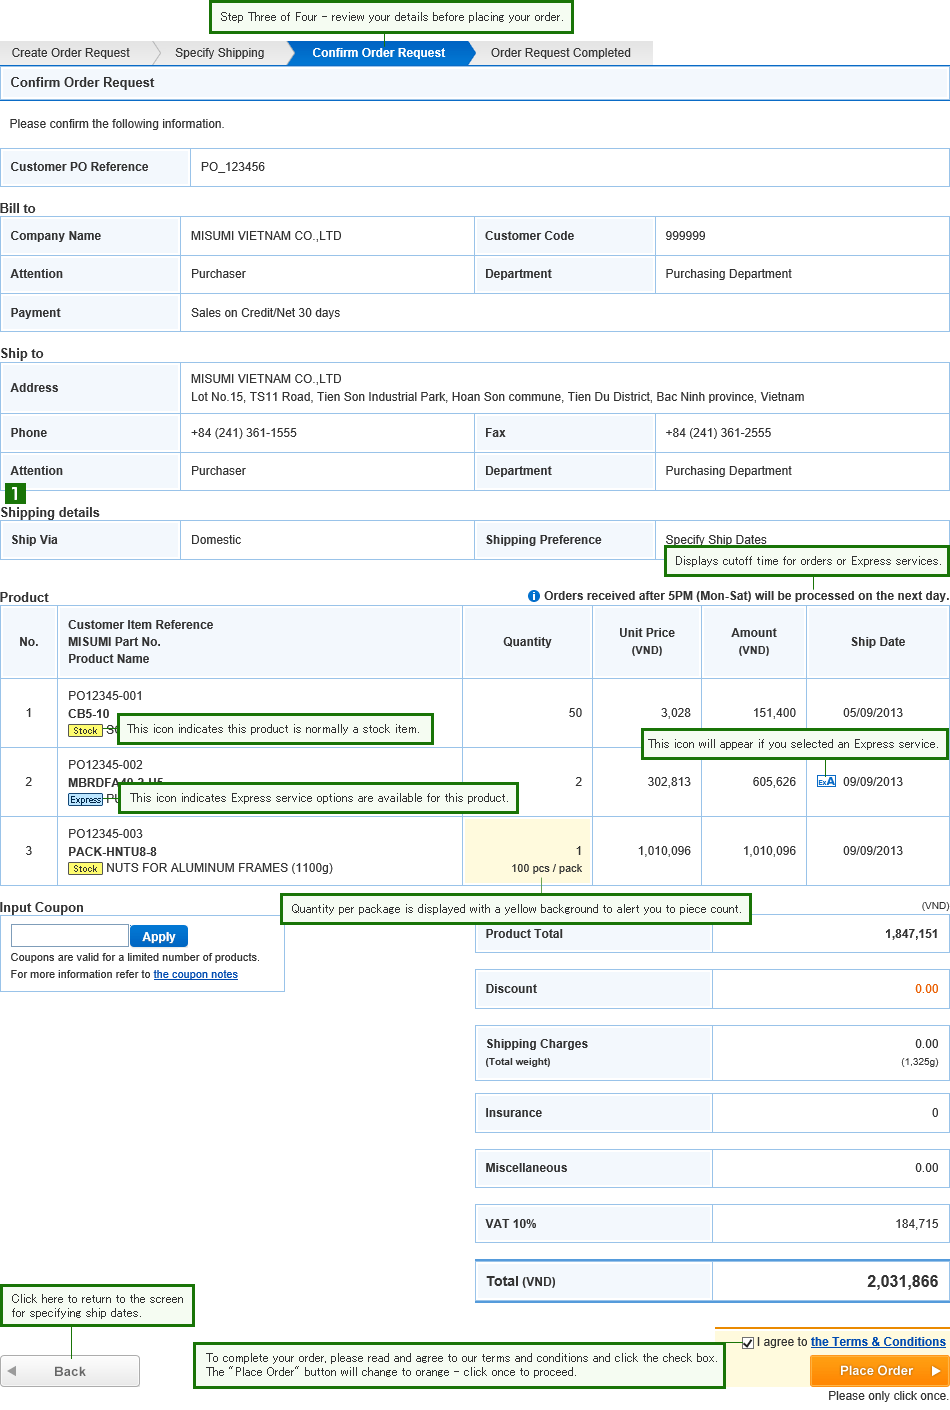This screenshot has width=950, height=1410.
Task: Toggle the terms agreement checkbox
Action: [x=748, y=1343]
